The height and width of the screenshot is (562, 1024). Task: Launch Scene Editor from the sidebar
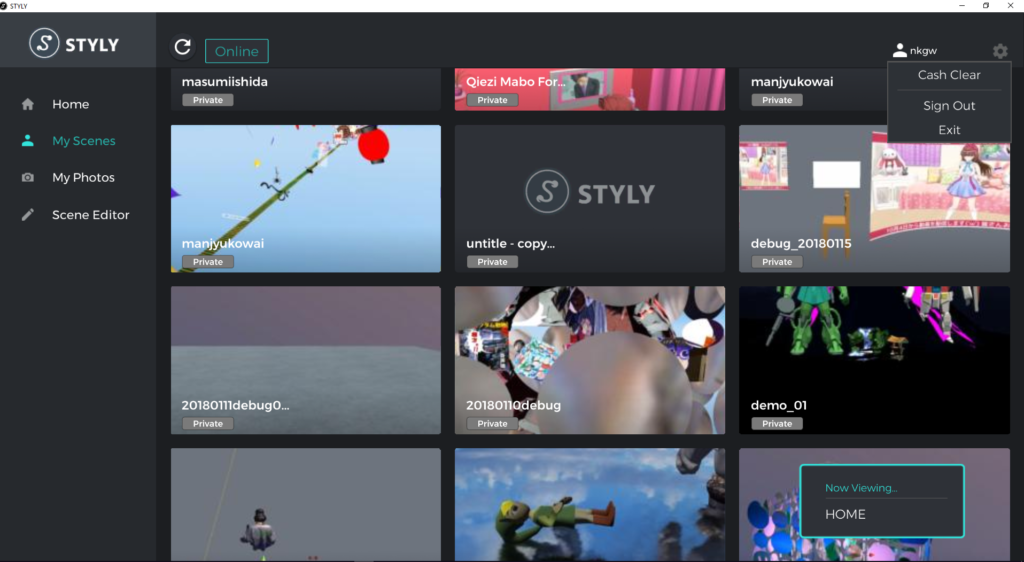click(x=91, y=214)
